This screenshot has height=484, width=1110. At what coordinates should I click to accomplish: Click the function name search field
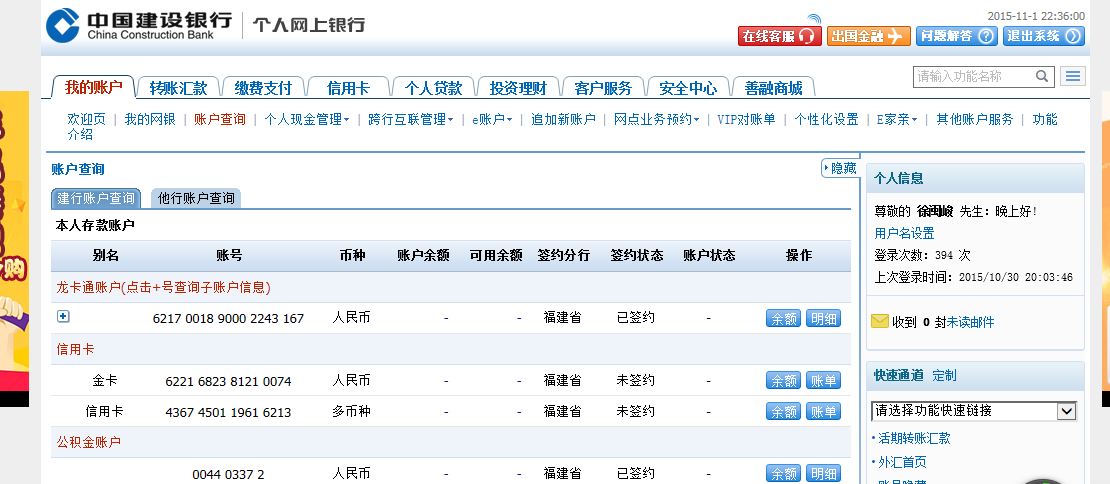974,76
